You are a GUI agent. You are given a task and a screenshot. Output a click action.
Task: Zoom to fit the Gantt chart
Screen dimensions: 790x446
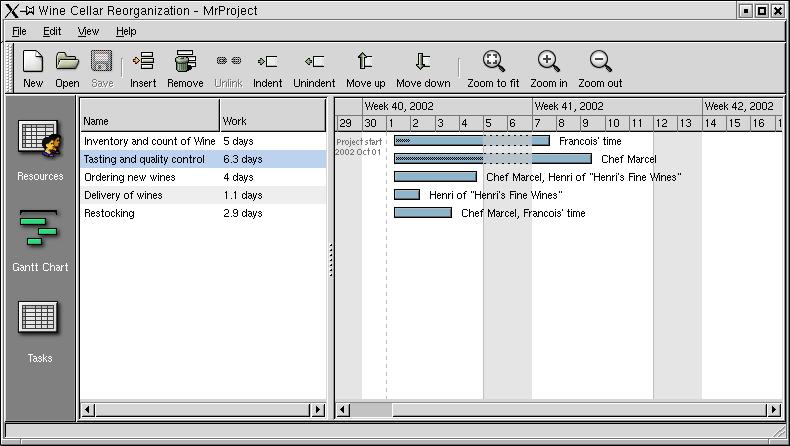click(493, 68)
